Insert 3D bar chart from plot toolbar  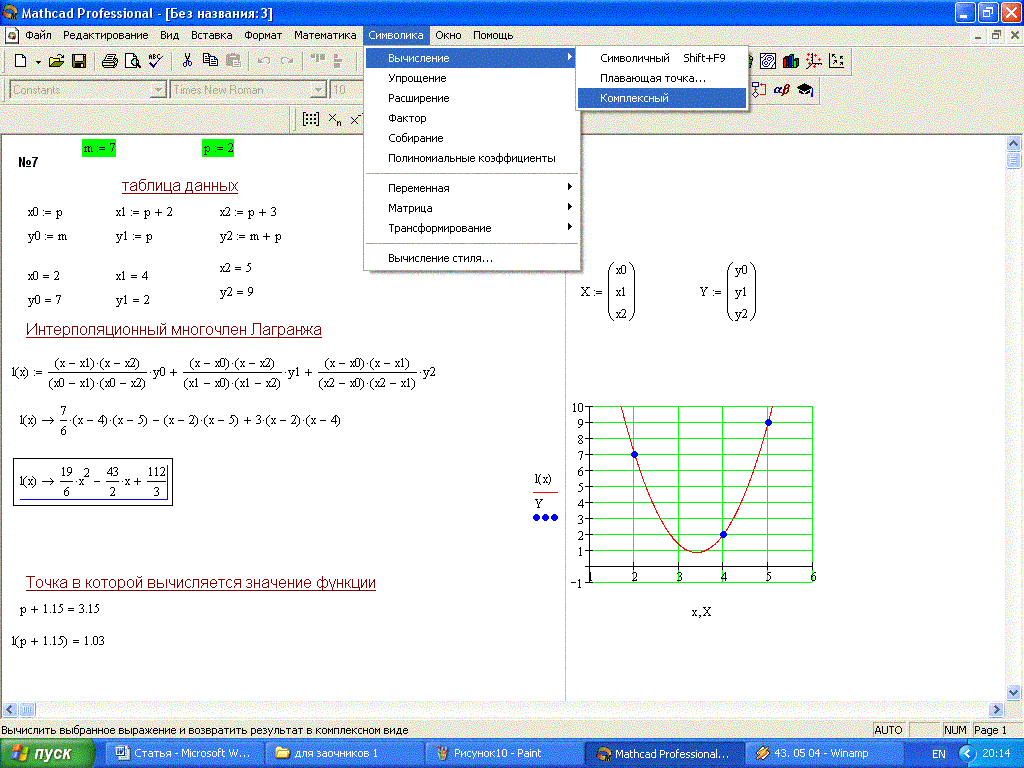[x=791, y=61]
